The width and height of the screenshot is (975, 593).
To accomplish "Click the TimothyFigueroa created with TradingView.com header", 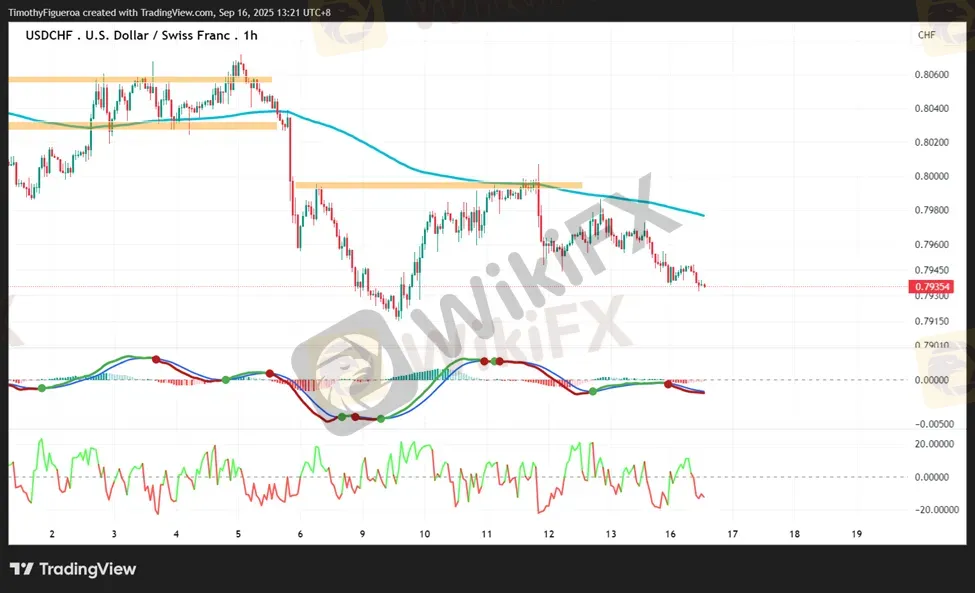I will coord(169,12).
